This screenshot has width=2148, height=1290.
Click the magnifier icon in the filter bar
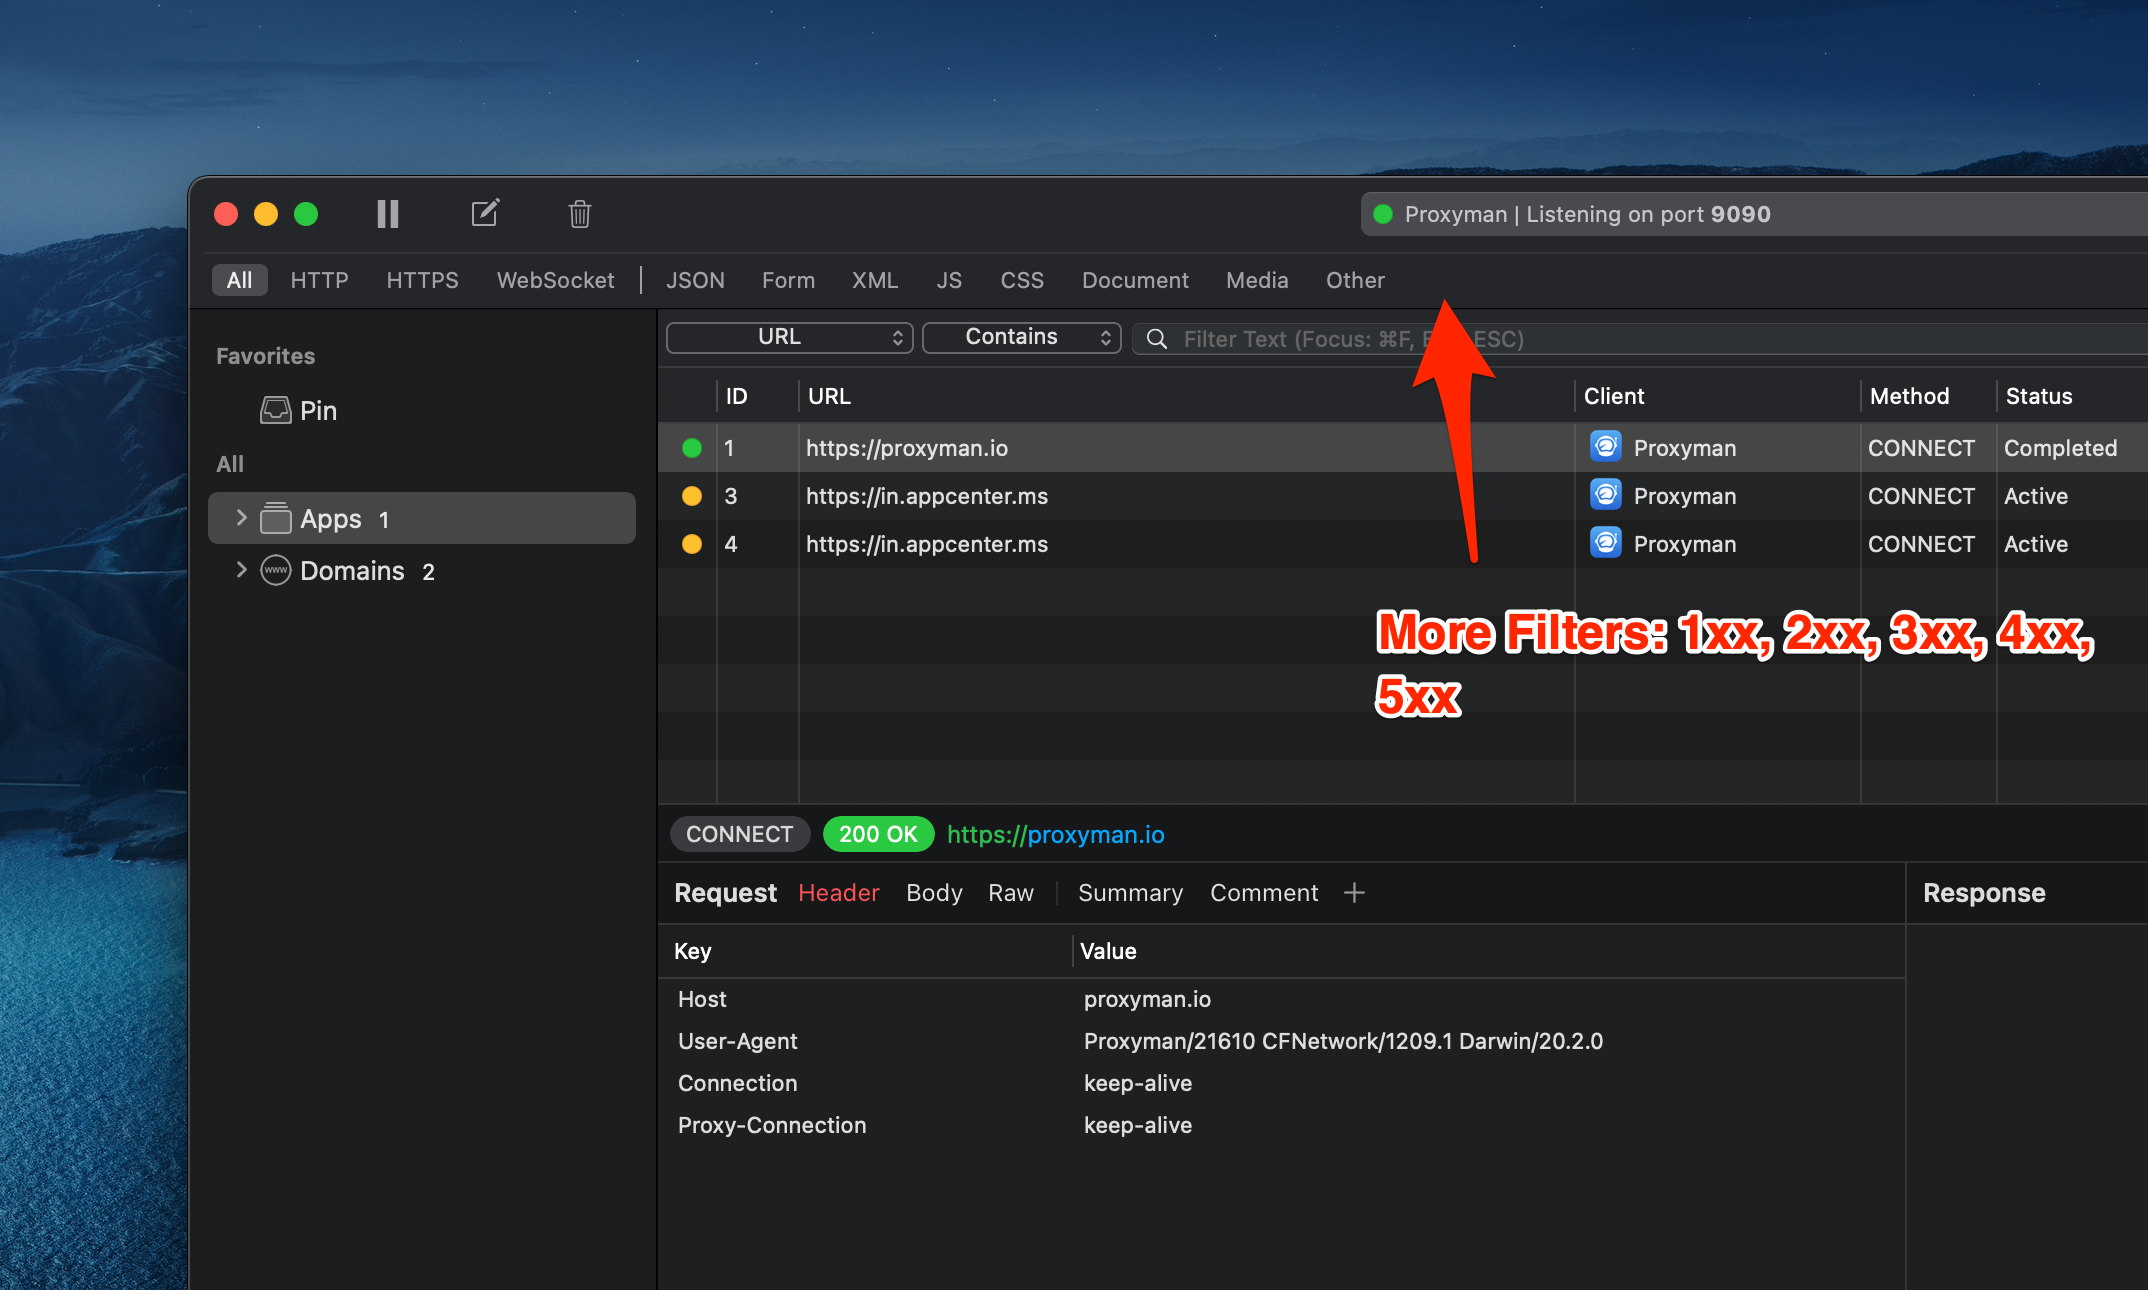coord(1156,338)
